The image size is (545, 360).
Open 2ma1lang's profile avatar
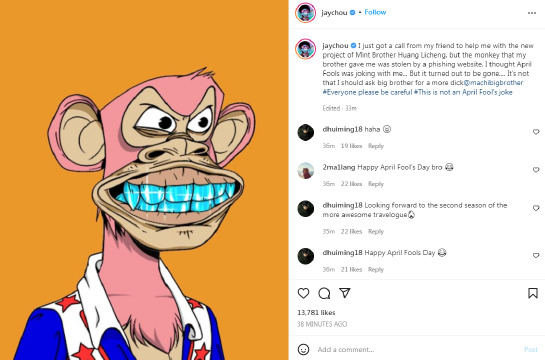click(x=306, y=171)
